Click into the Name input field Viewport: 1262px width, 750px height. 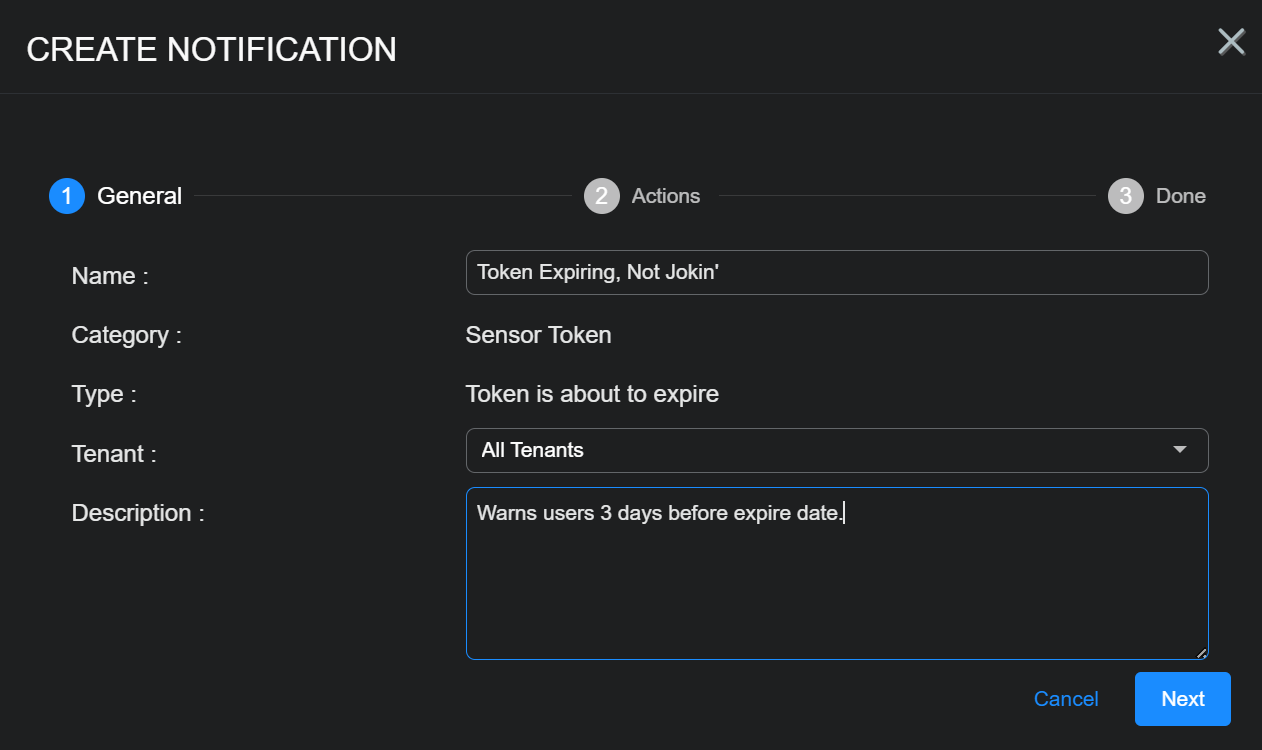click(836, 273)
